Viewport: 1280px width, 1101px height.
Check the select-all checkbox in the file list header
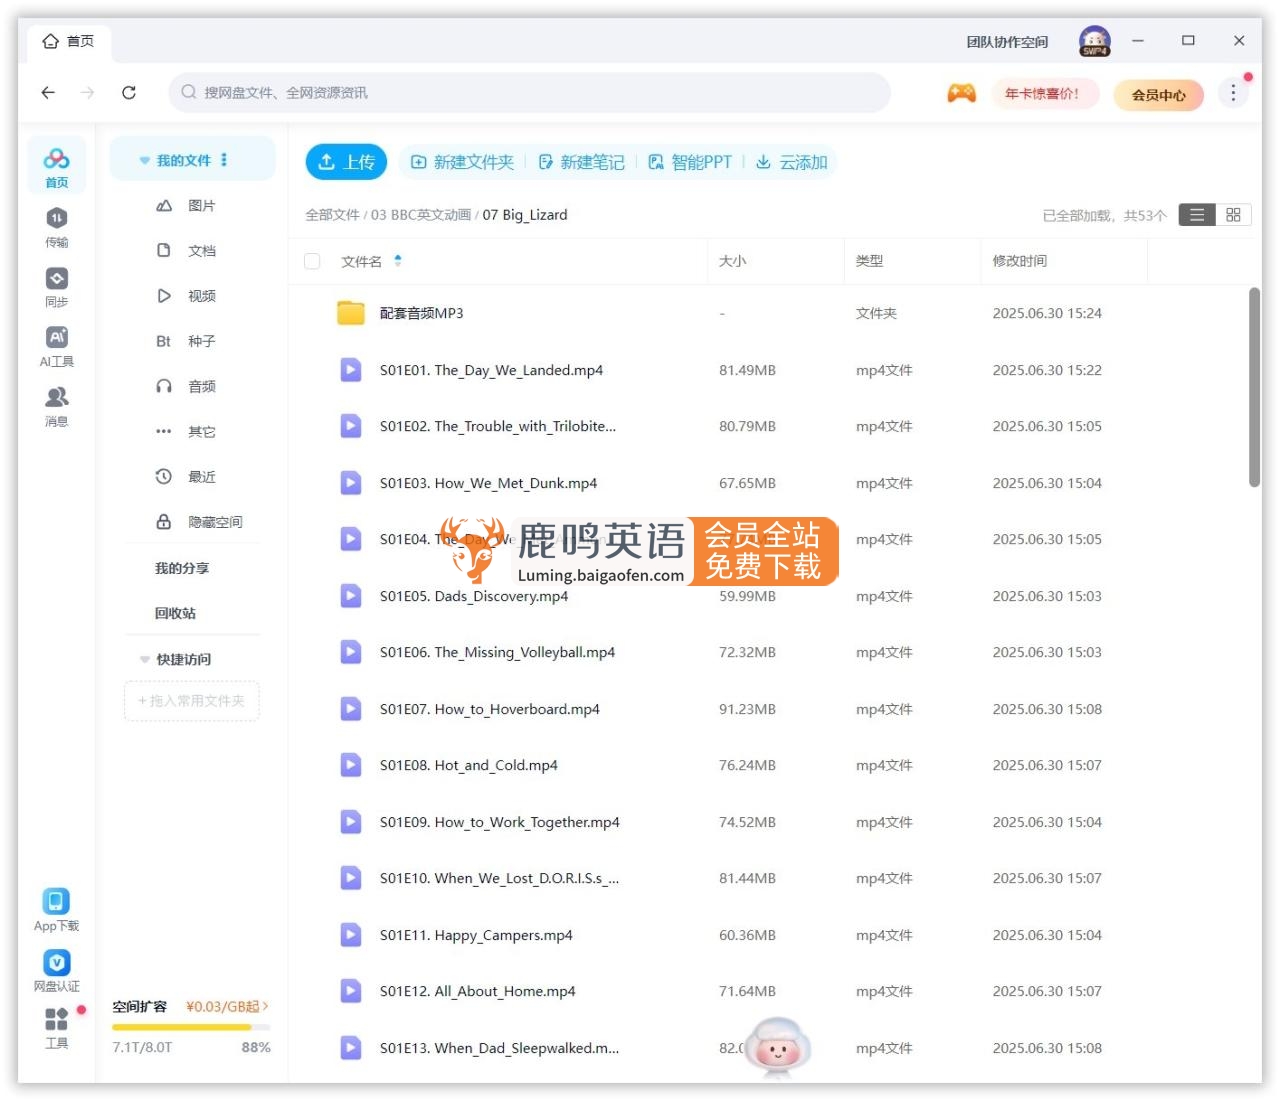click(312, 261)
